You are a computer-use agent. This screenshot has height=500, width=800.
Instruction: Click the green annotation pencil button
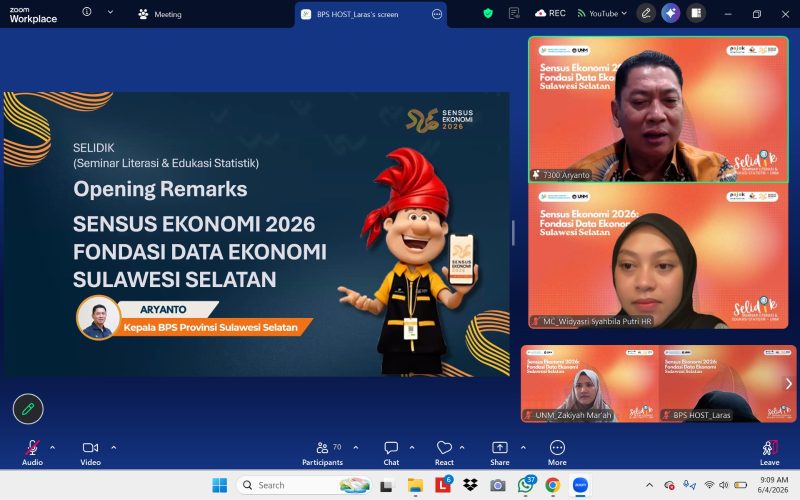click(28, 409)
